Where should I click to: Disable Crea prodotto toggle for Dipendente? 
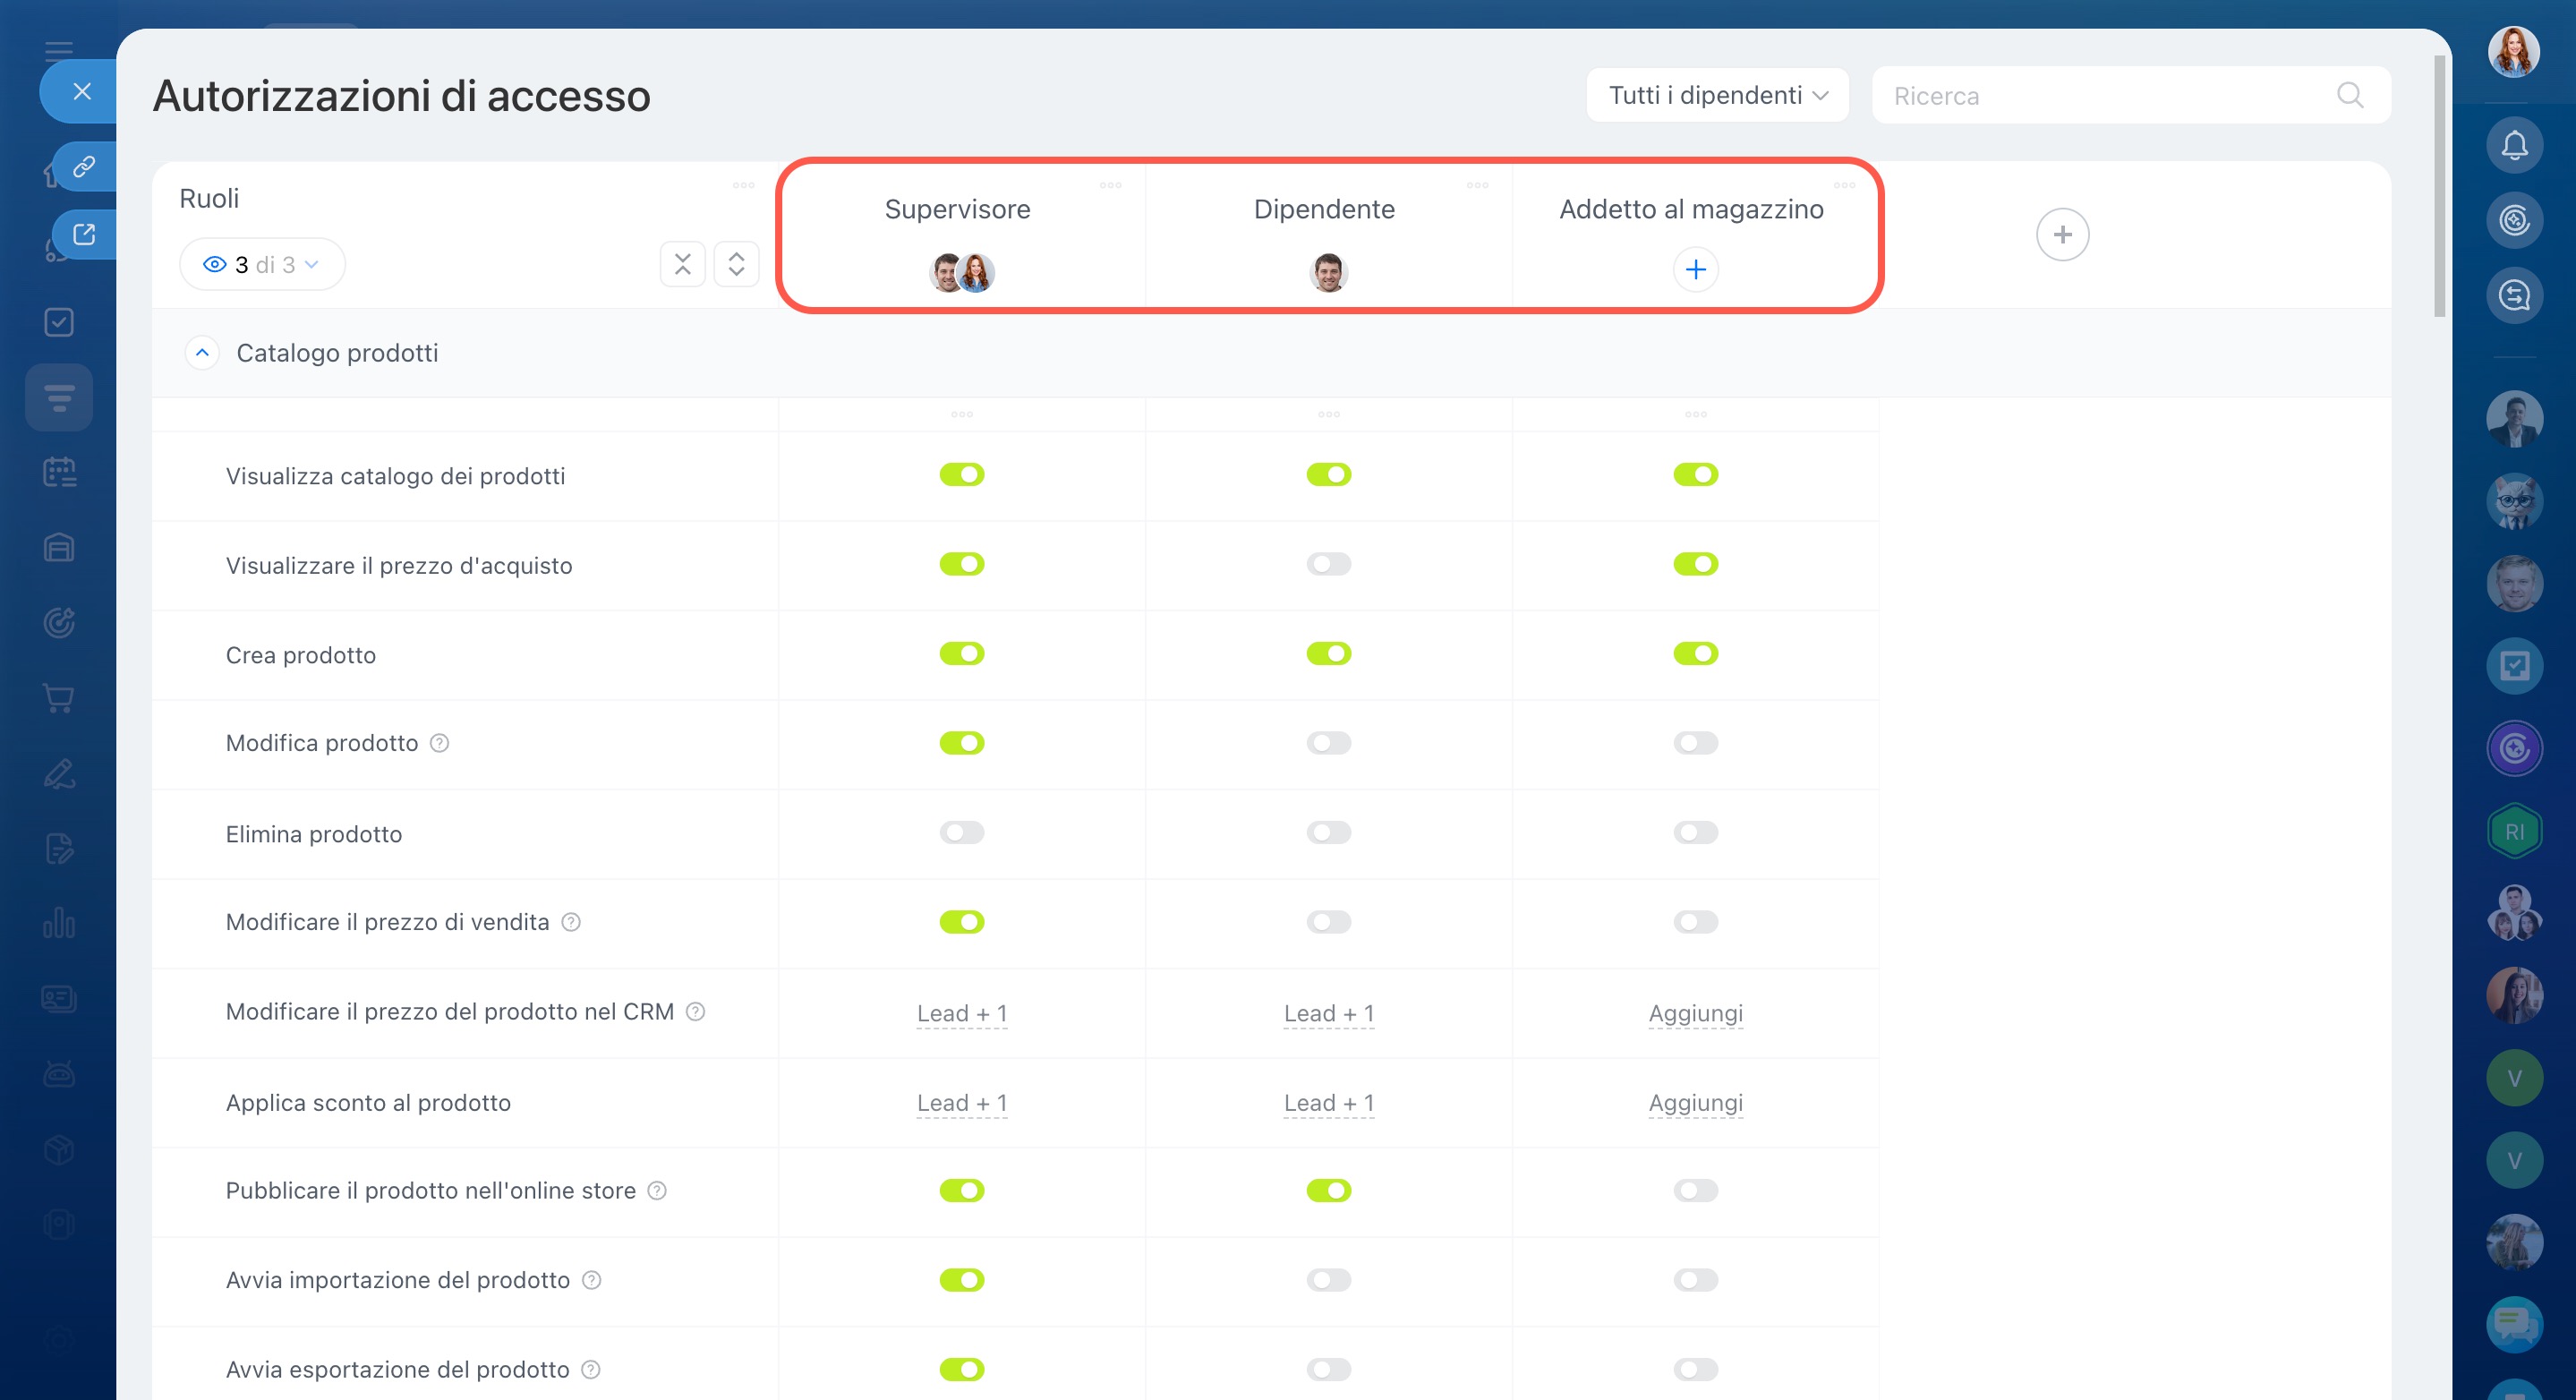pos(1328,654)
